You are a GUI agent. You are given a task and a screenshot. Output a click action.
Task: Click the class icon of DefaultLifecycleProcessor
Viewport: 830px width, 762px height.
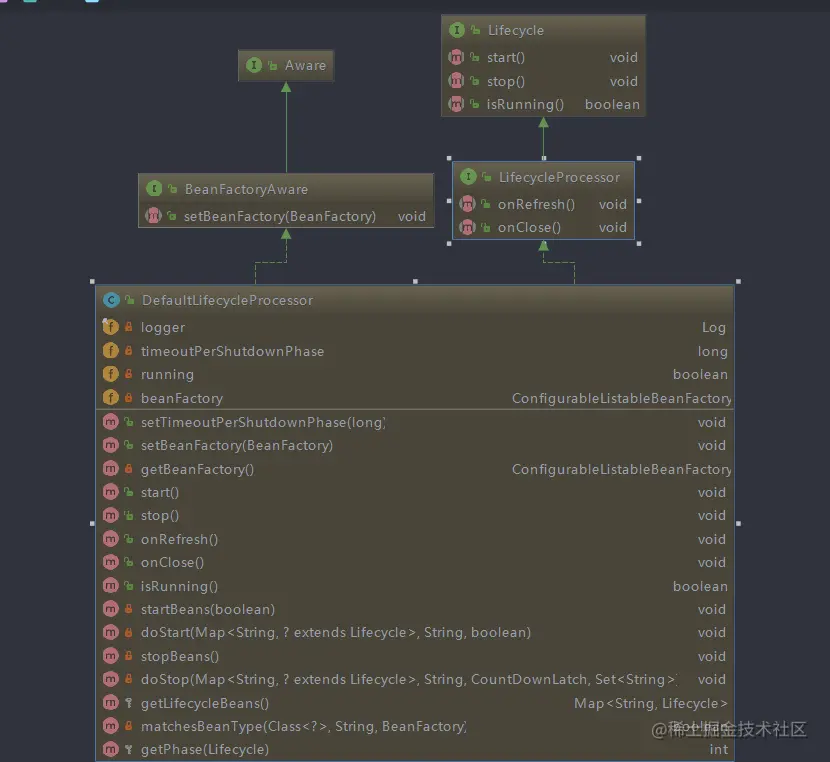coord(111,299)
